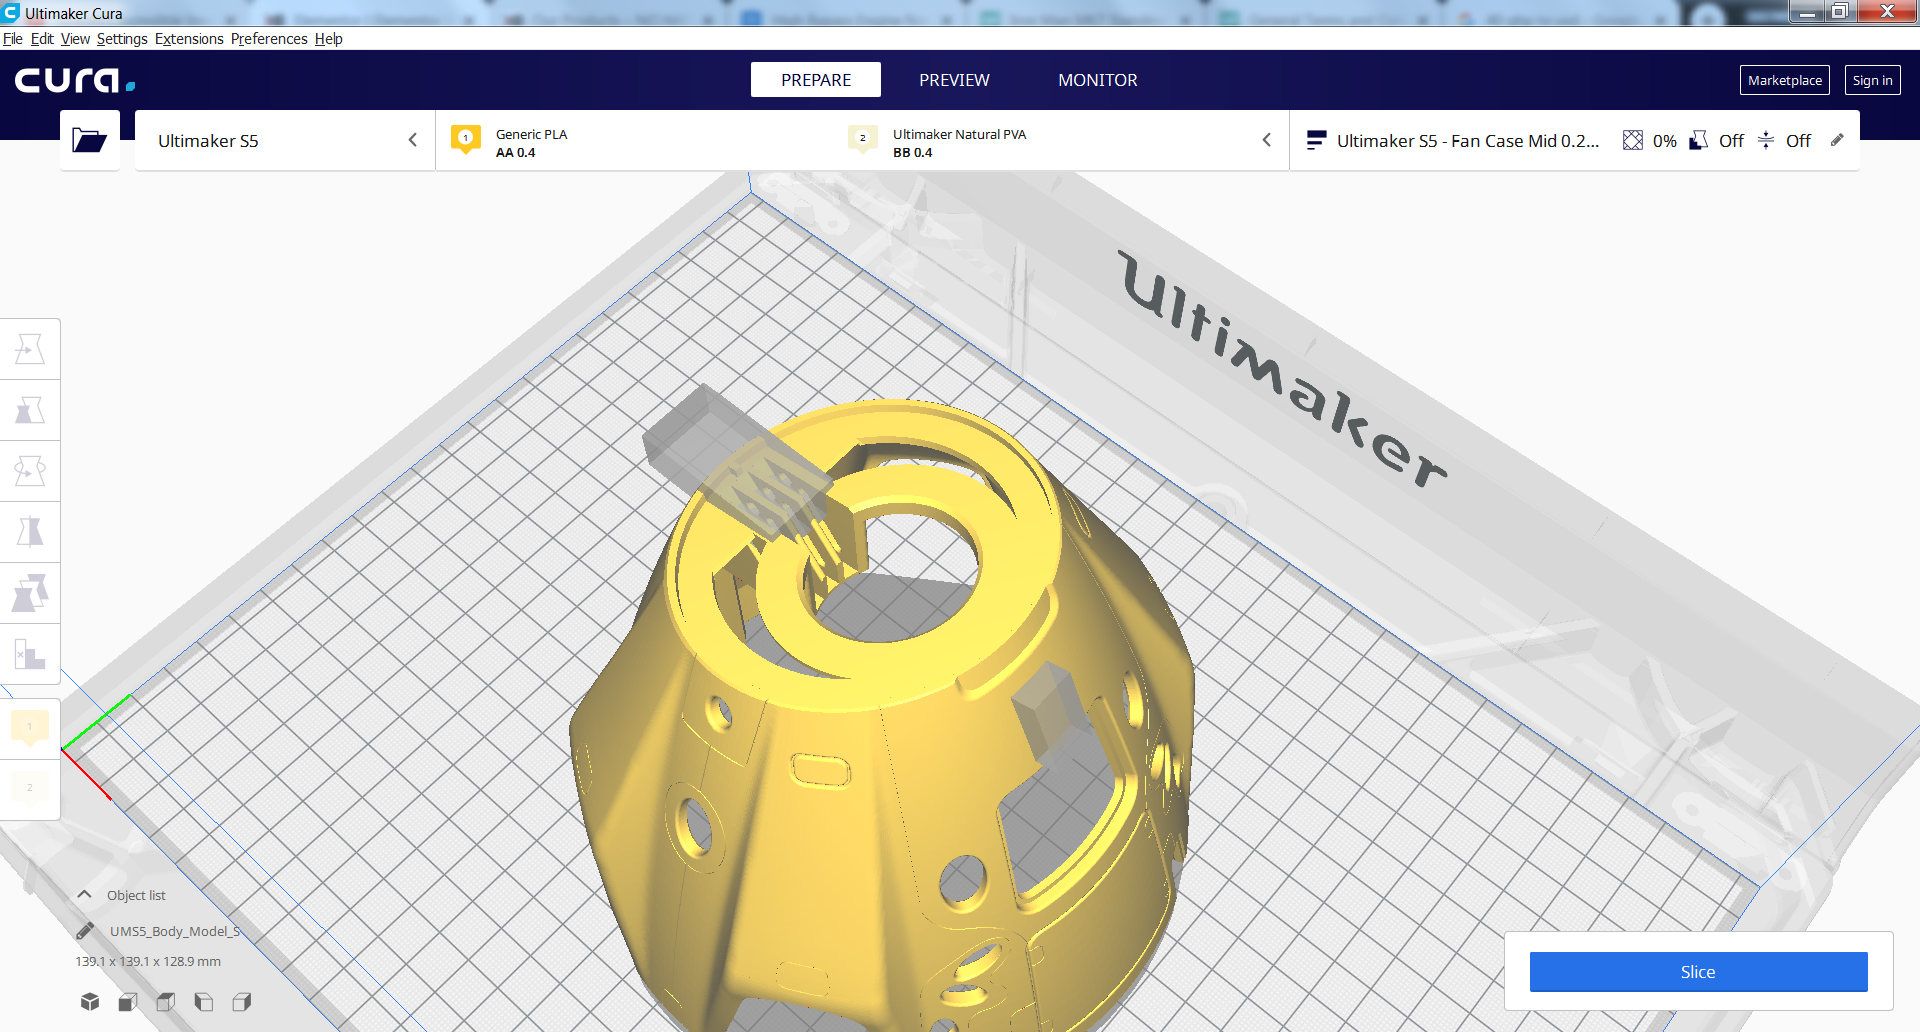Click the Generic PLA extruder 1 badge

(x=465, y=139)
